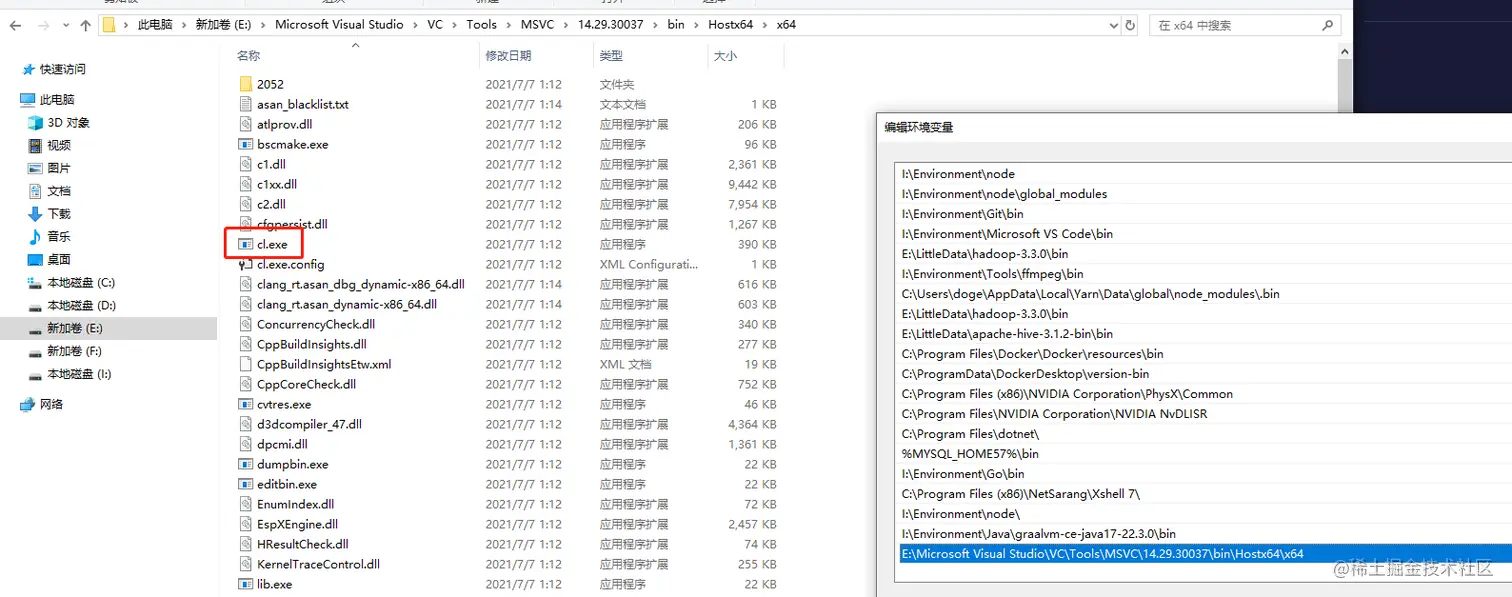Expand the chevron after bin breadcrumb
This screenshot has width=1512, height=597.
[694, 25]
